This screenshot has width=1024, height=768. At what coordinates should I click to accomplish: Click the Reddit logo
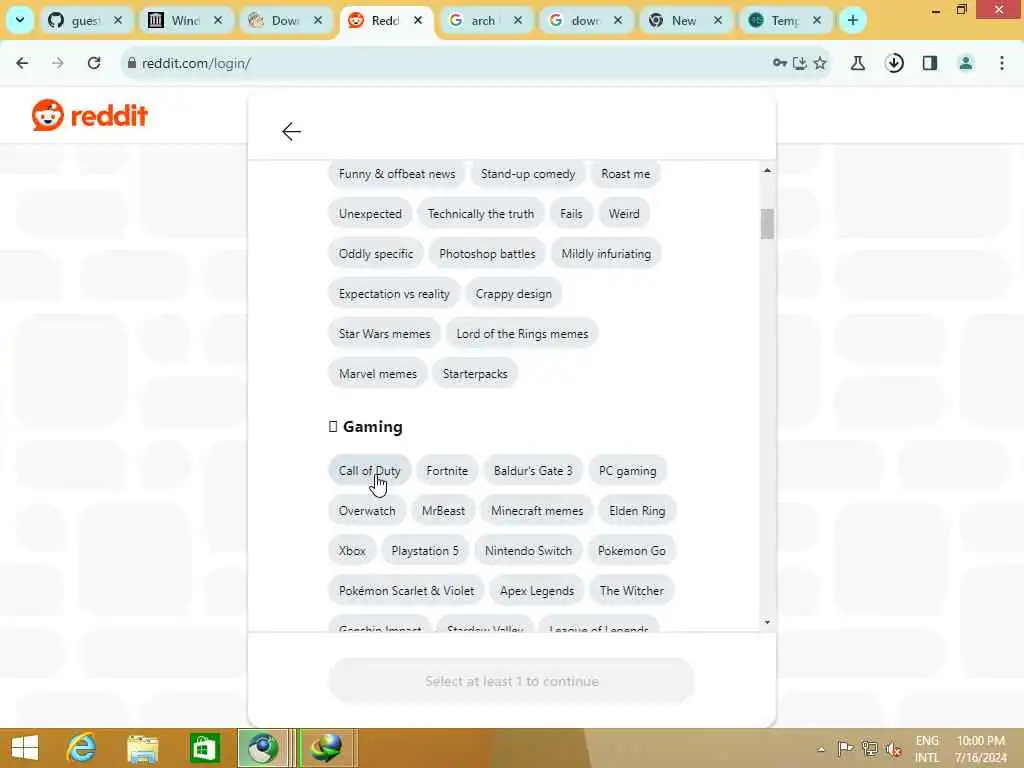(x=90, y=116)
